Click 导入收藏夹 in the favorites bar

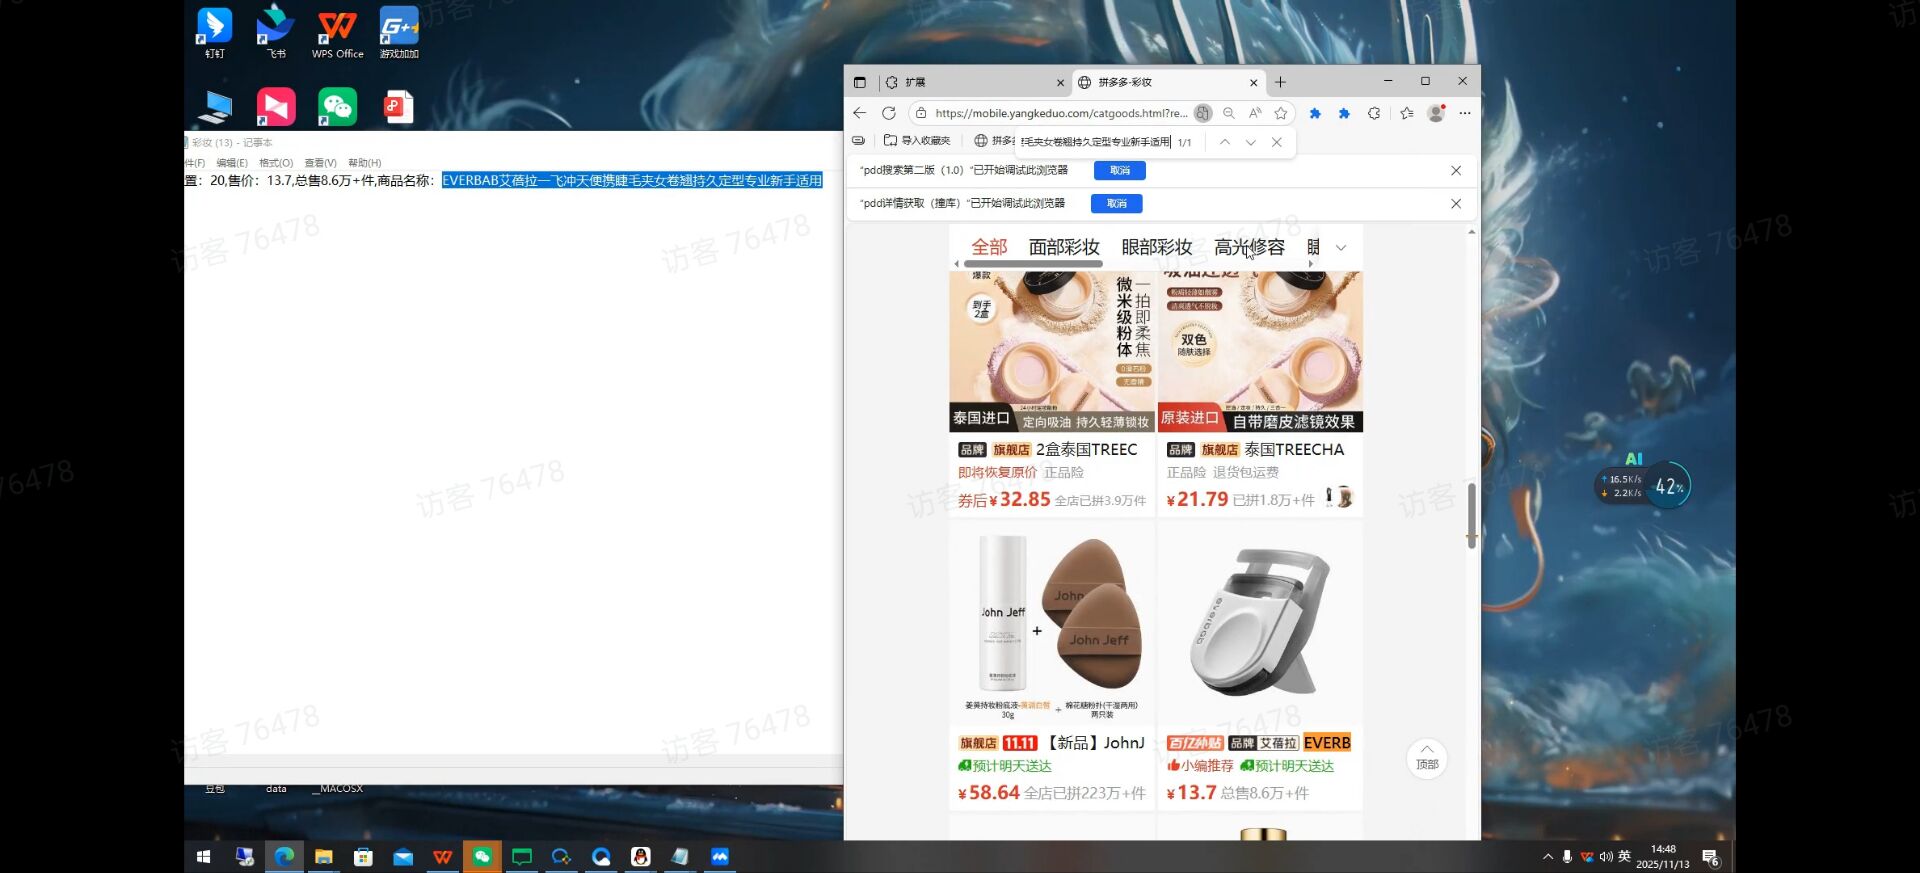click(x=918, y=141)
